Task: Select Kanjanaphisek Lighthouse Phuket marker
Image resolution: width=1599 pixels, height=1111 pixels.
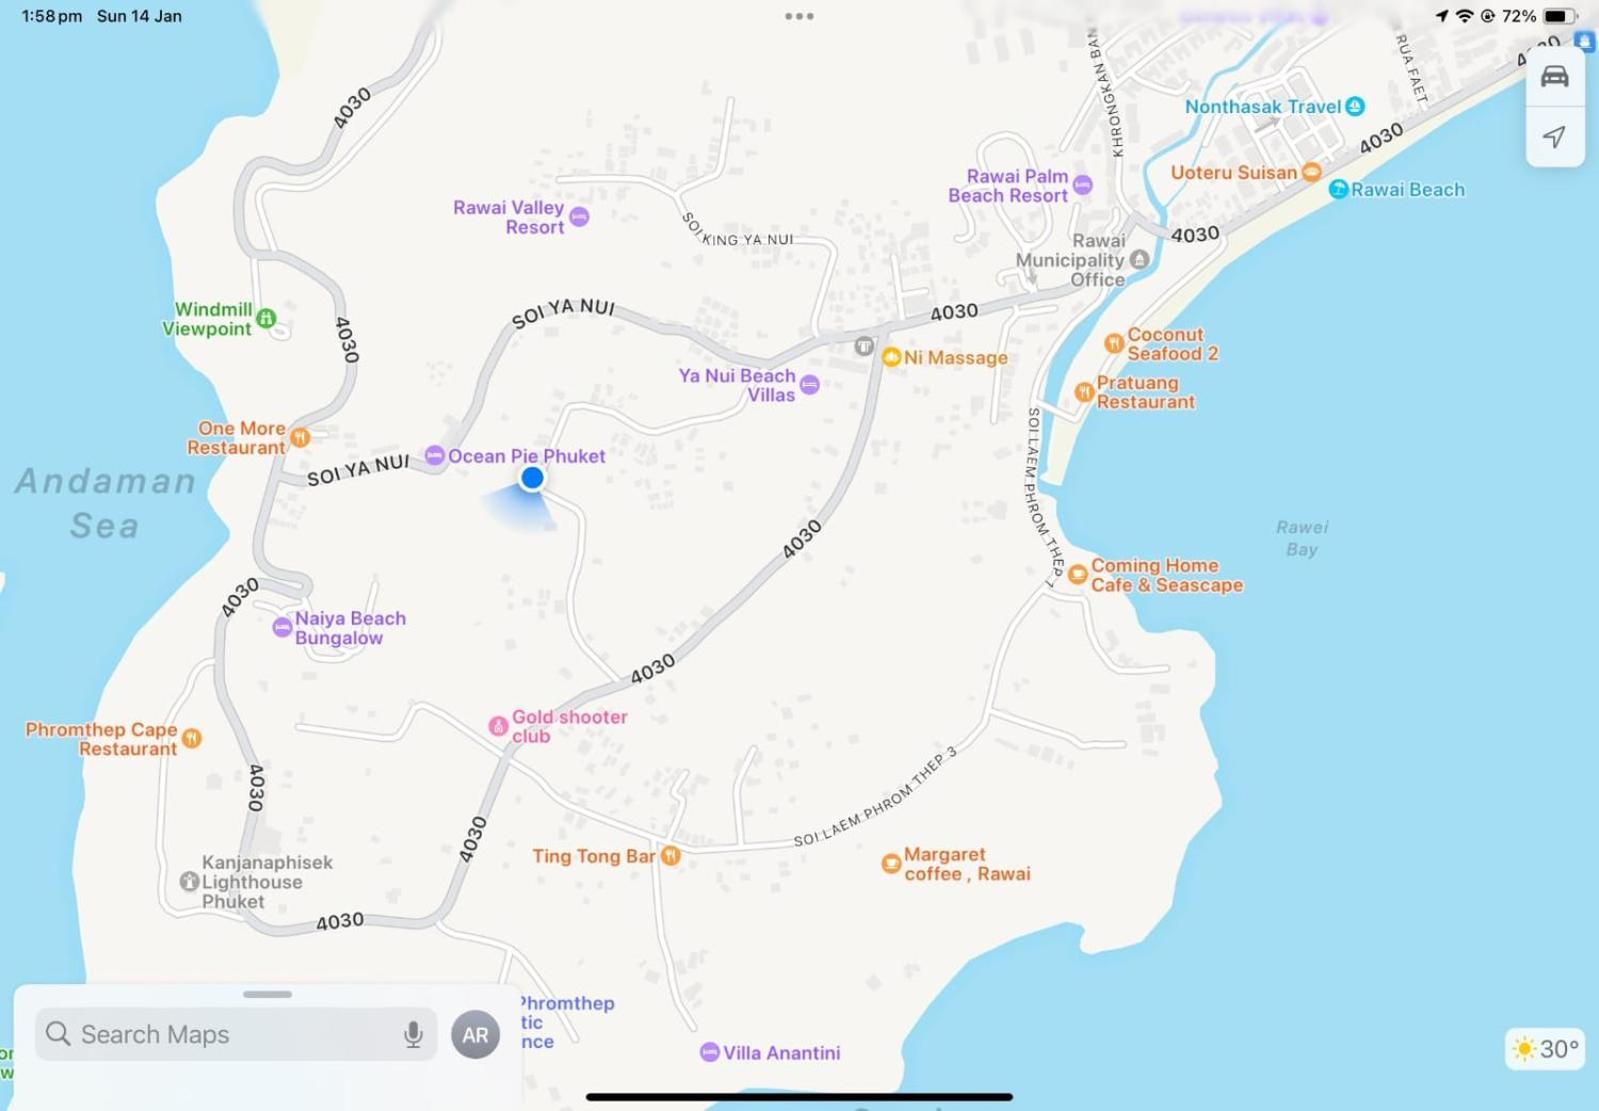Action: coord(189,881)
